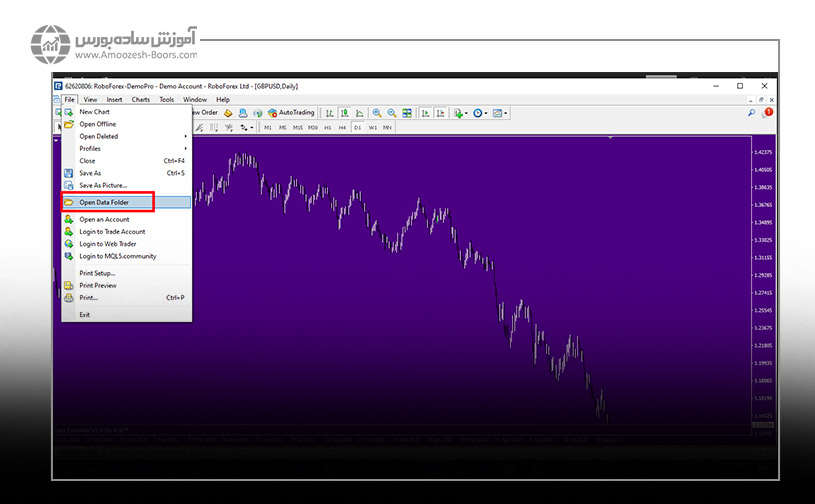Click Login to Trade Account
Screen dimensions: 815x504
point(112,231)
